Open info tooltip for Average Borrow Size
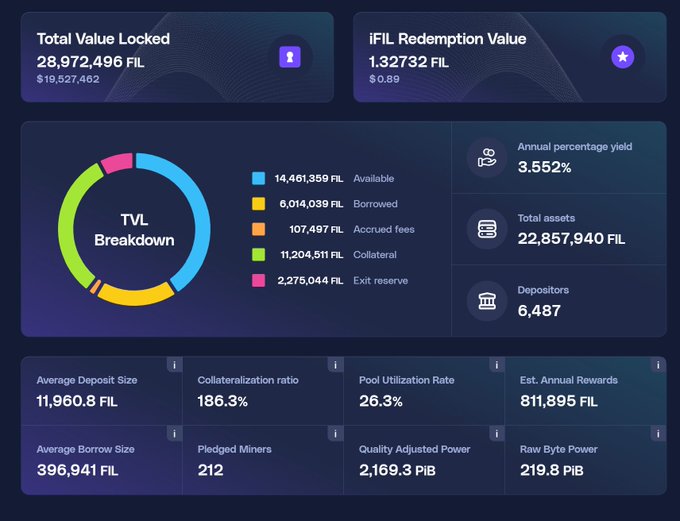 174,433
